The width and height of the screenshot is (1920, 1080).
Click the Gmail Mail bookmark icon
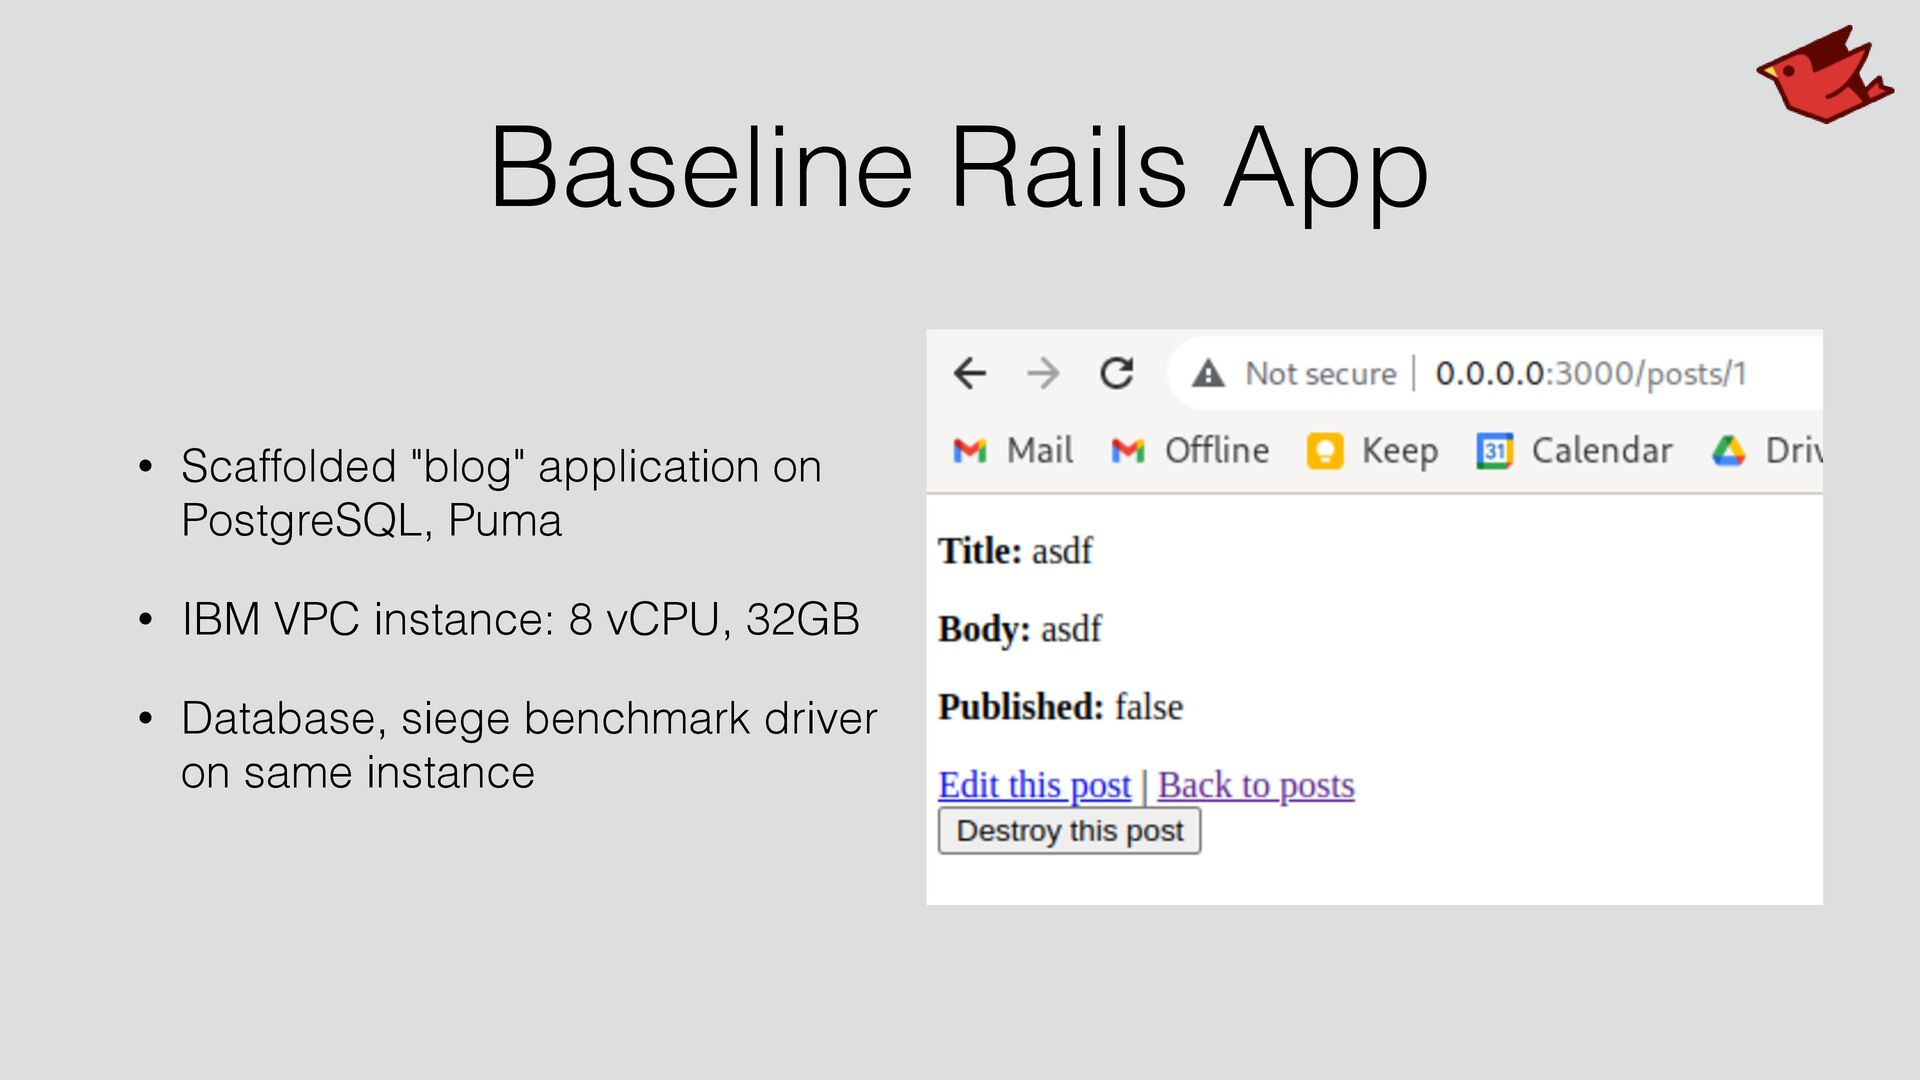pyautogui.click(x=969, y=451)
